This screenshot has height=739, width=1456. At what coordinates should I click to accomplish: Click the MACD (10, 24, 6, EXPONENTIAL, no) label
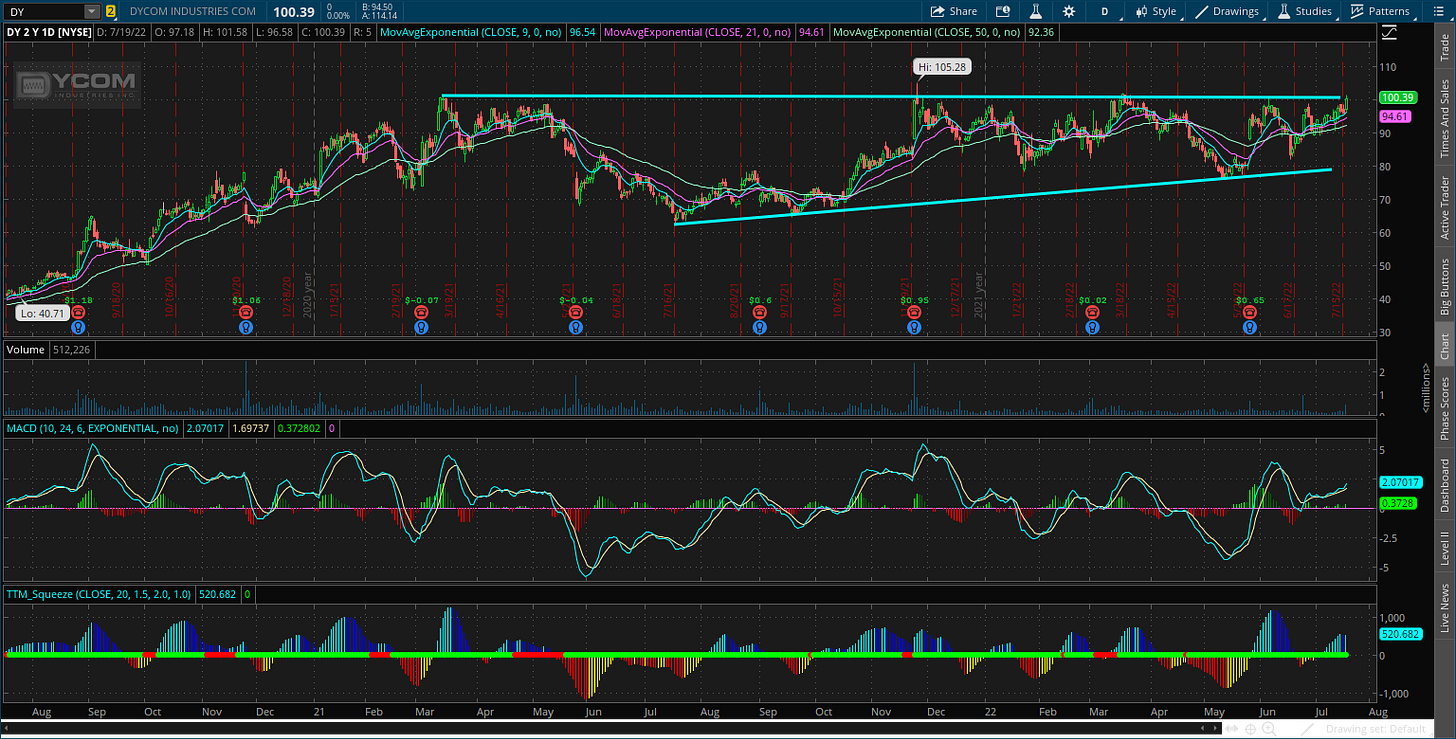click(92, 428)
